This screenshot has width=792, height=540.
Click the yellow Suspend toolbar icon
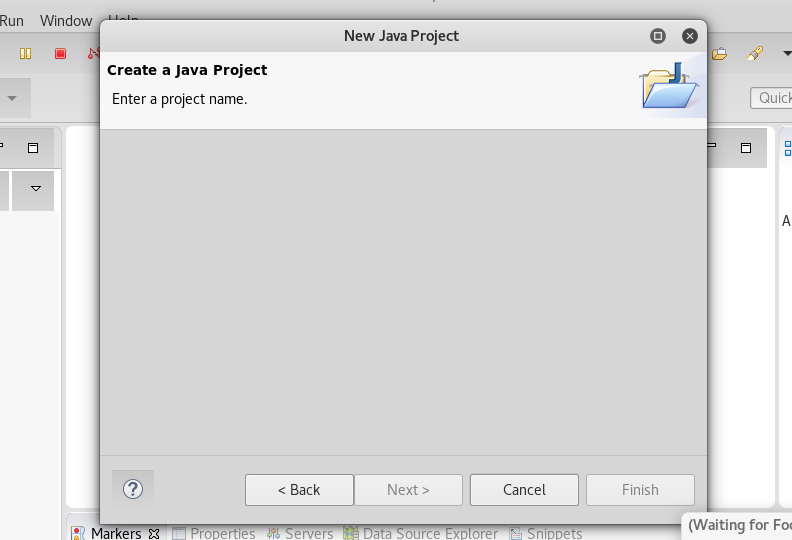coord(25,54)
